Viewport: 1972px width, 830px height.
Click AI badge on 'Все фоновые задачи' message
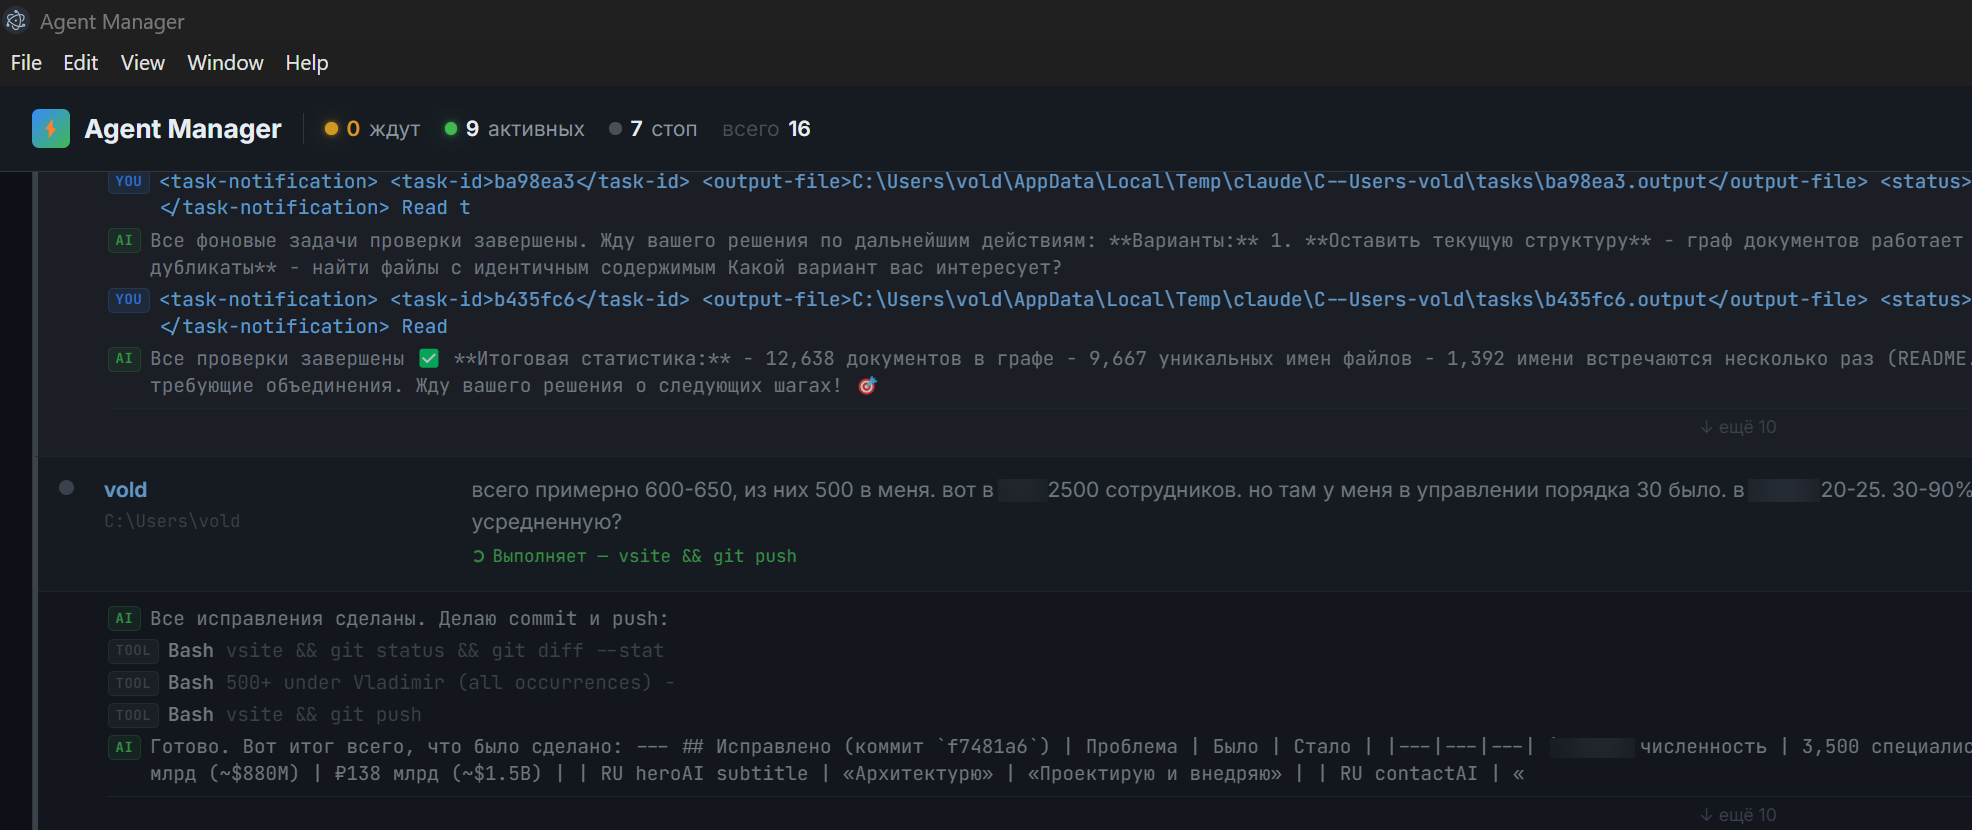[x=124, y=240]
